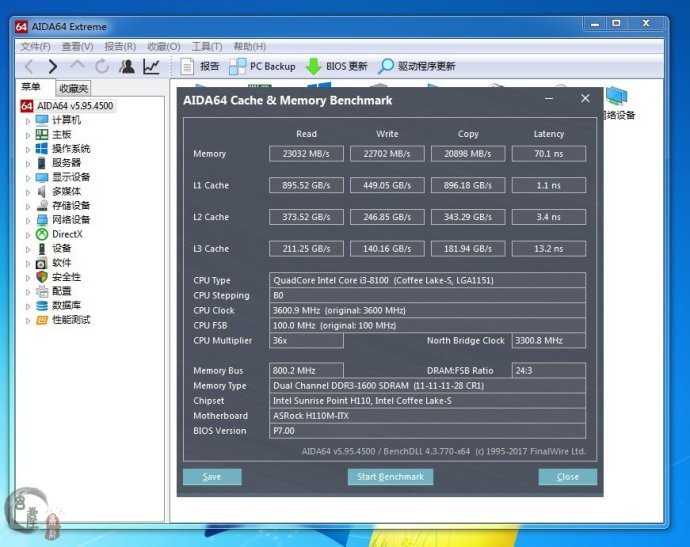
Task: Open the 查看(V) menu
Action: coord(77,47)
